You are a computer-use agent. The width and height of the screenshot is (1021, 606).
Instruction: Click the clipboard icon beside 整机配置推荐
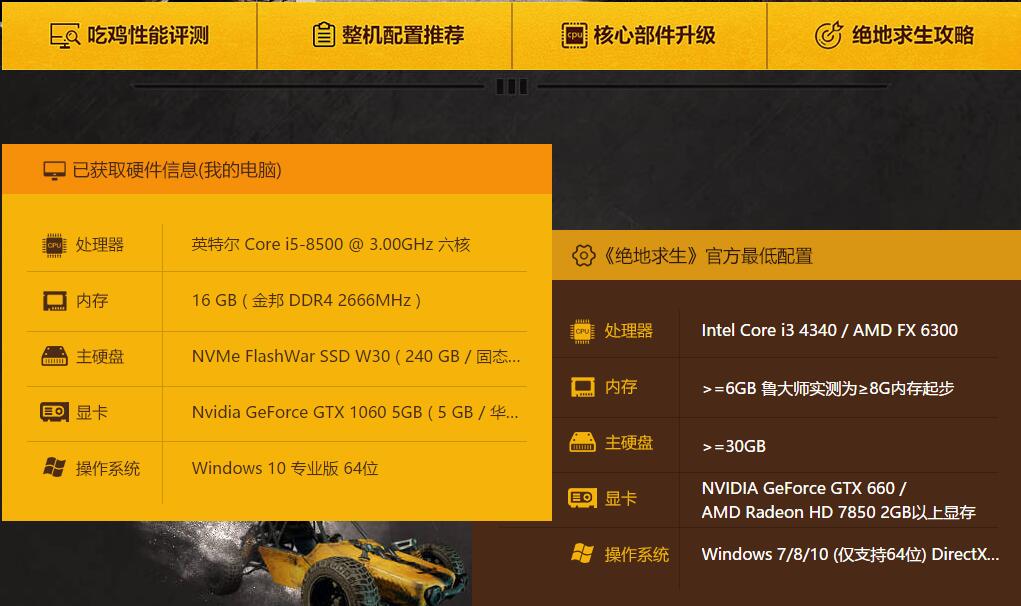coord(324,34)
